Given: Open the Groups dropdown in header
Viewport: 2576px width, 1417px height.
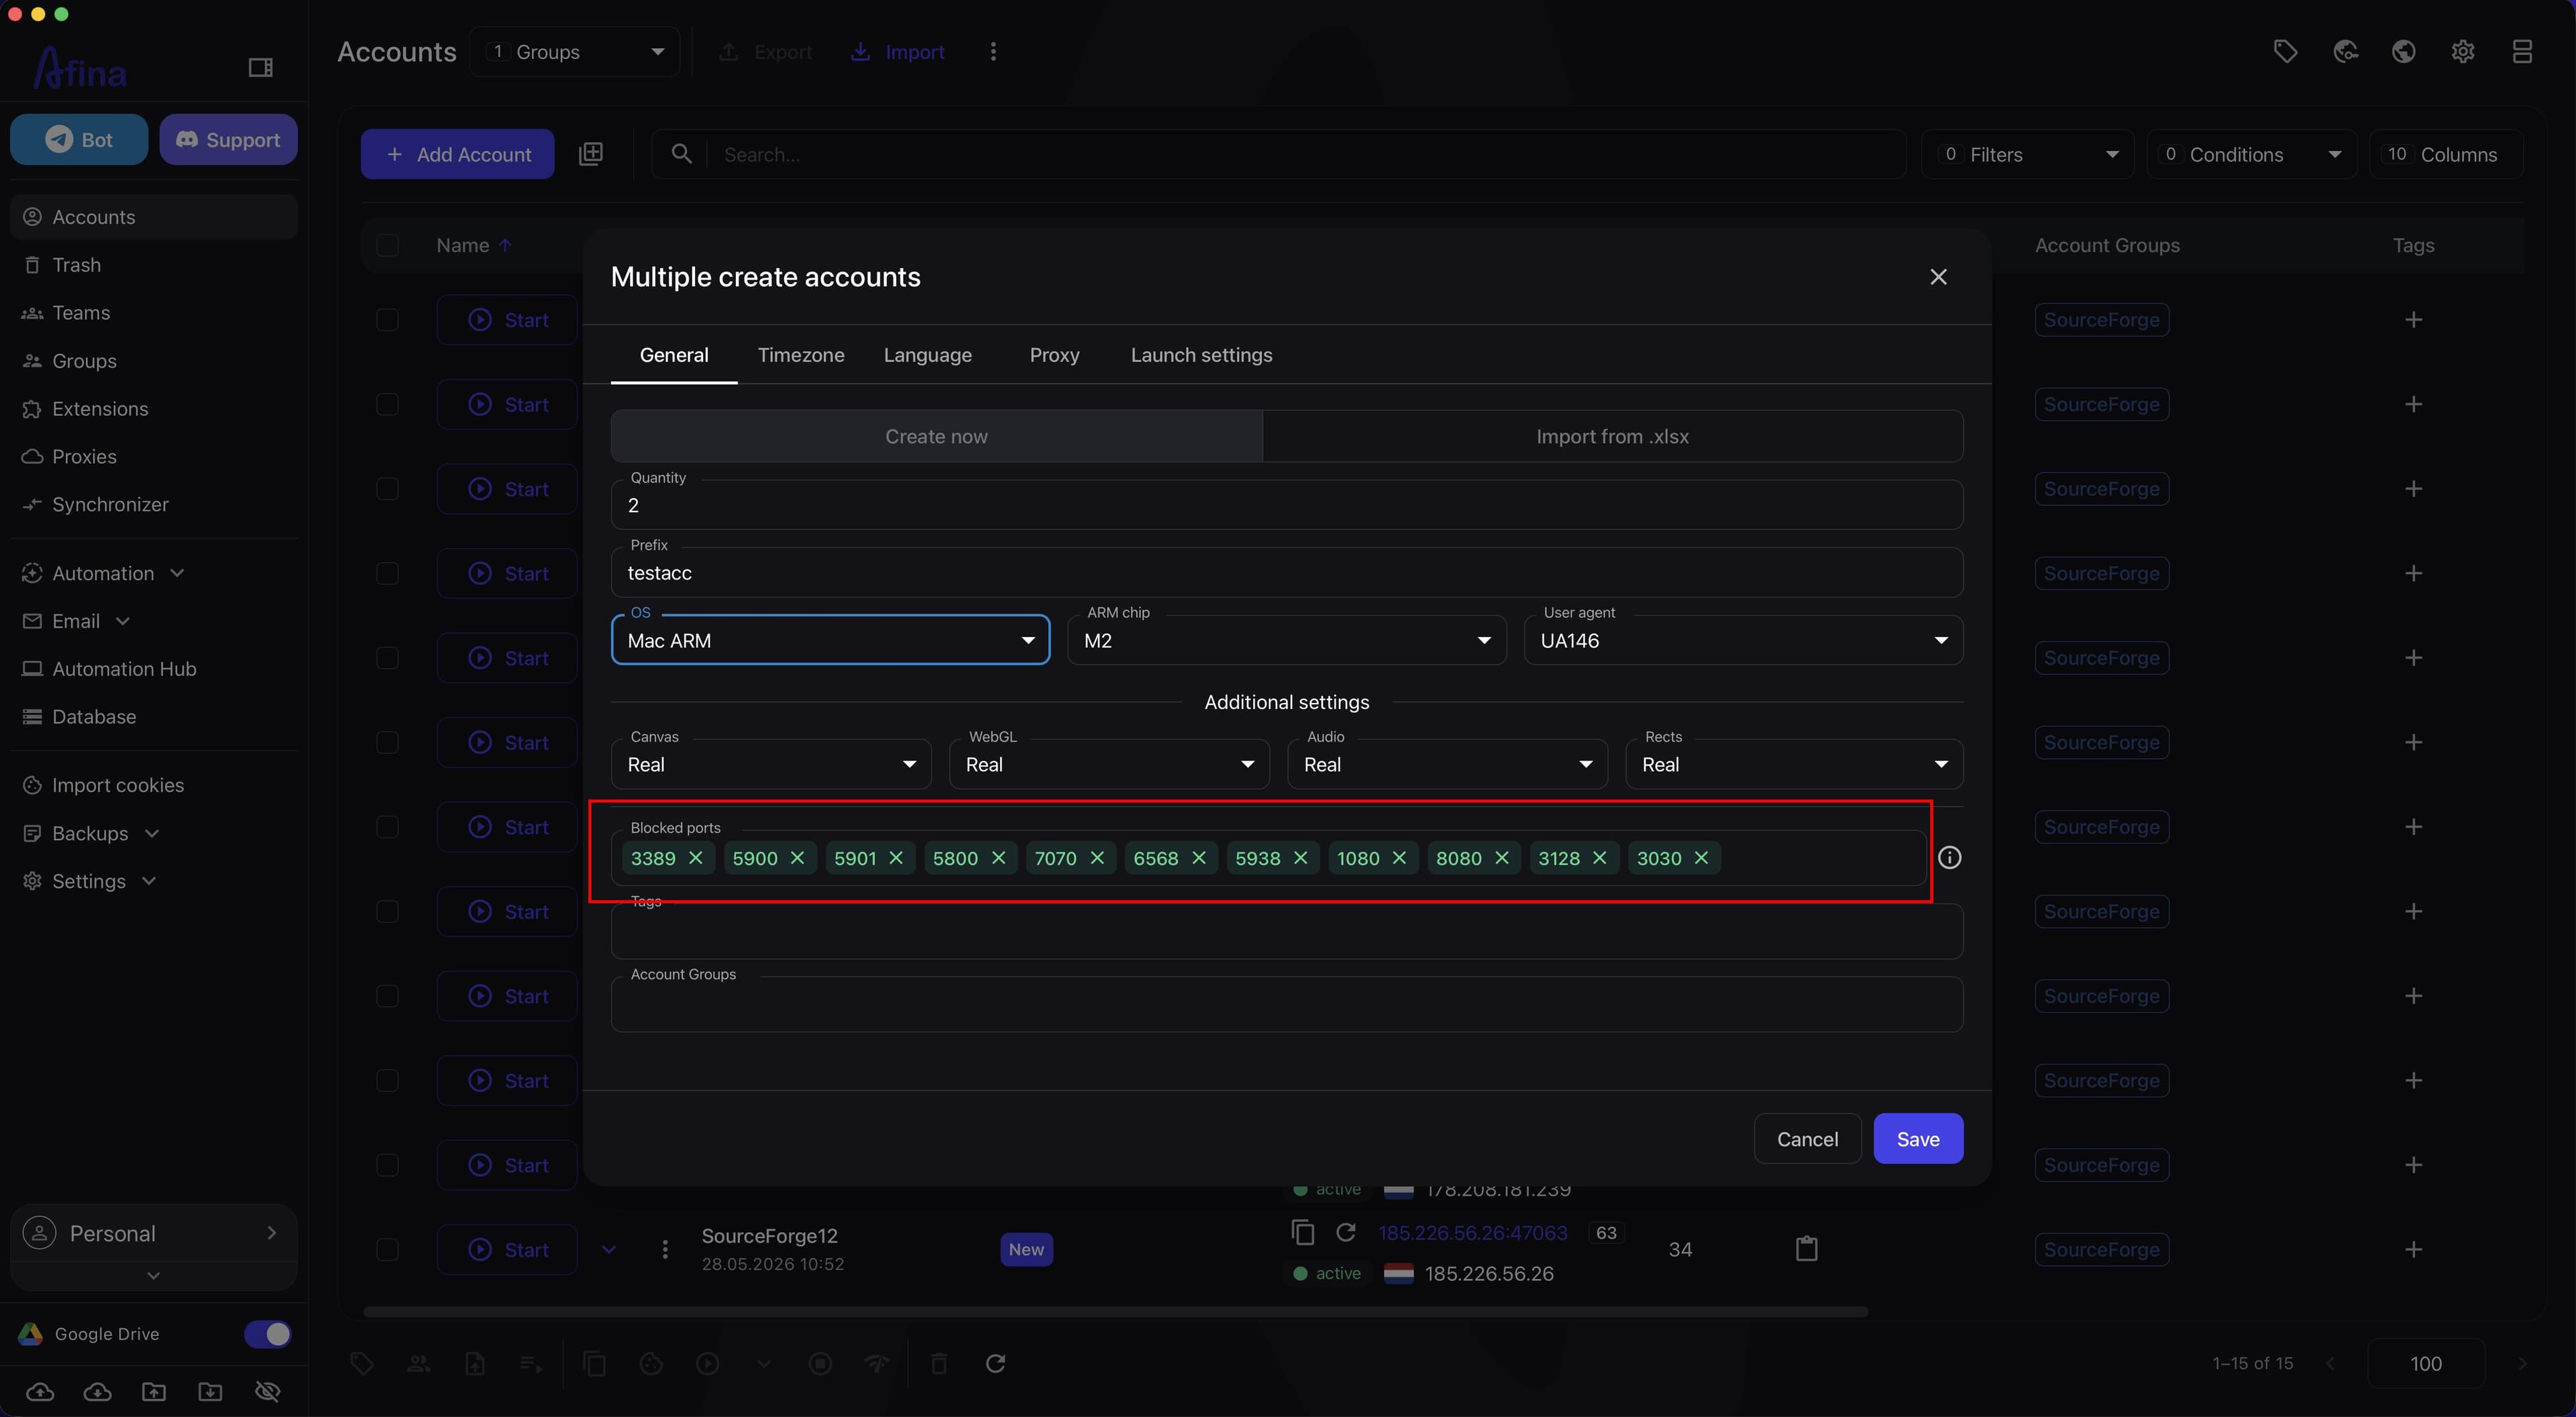Looking at the screenshot, I should point(575,51).
